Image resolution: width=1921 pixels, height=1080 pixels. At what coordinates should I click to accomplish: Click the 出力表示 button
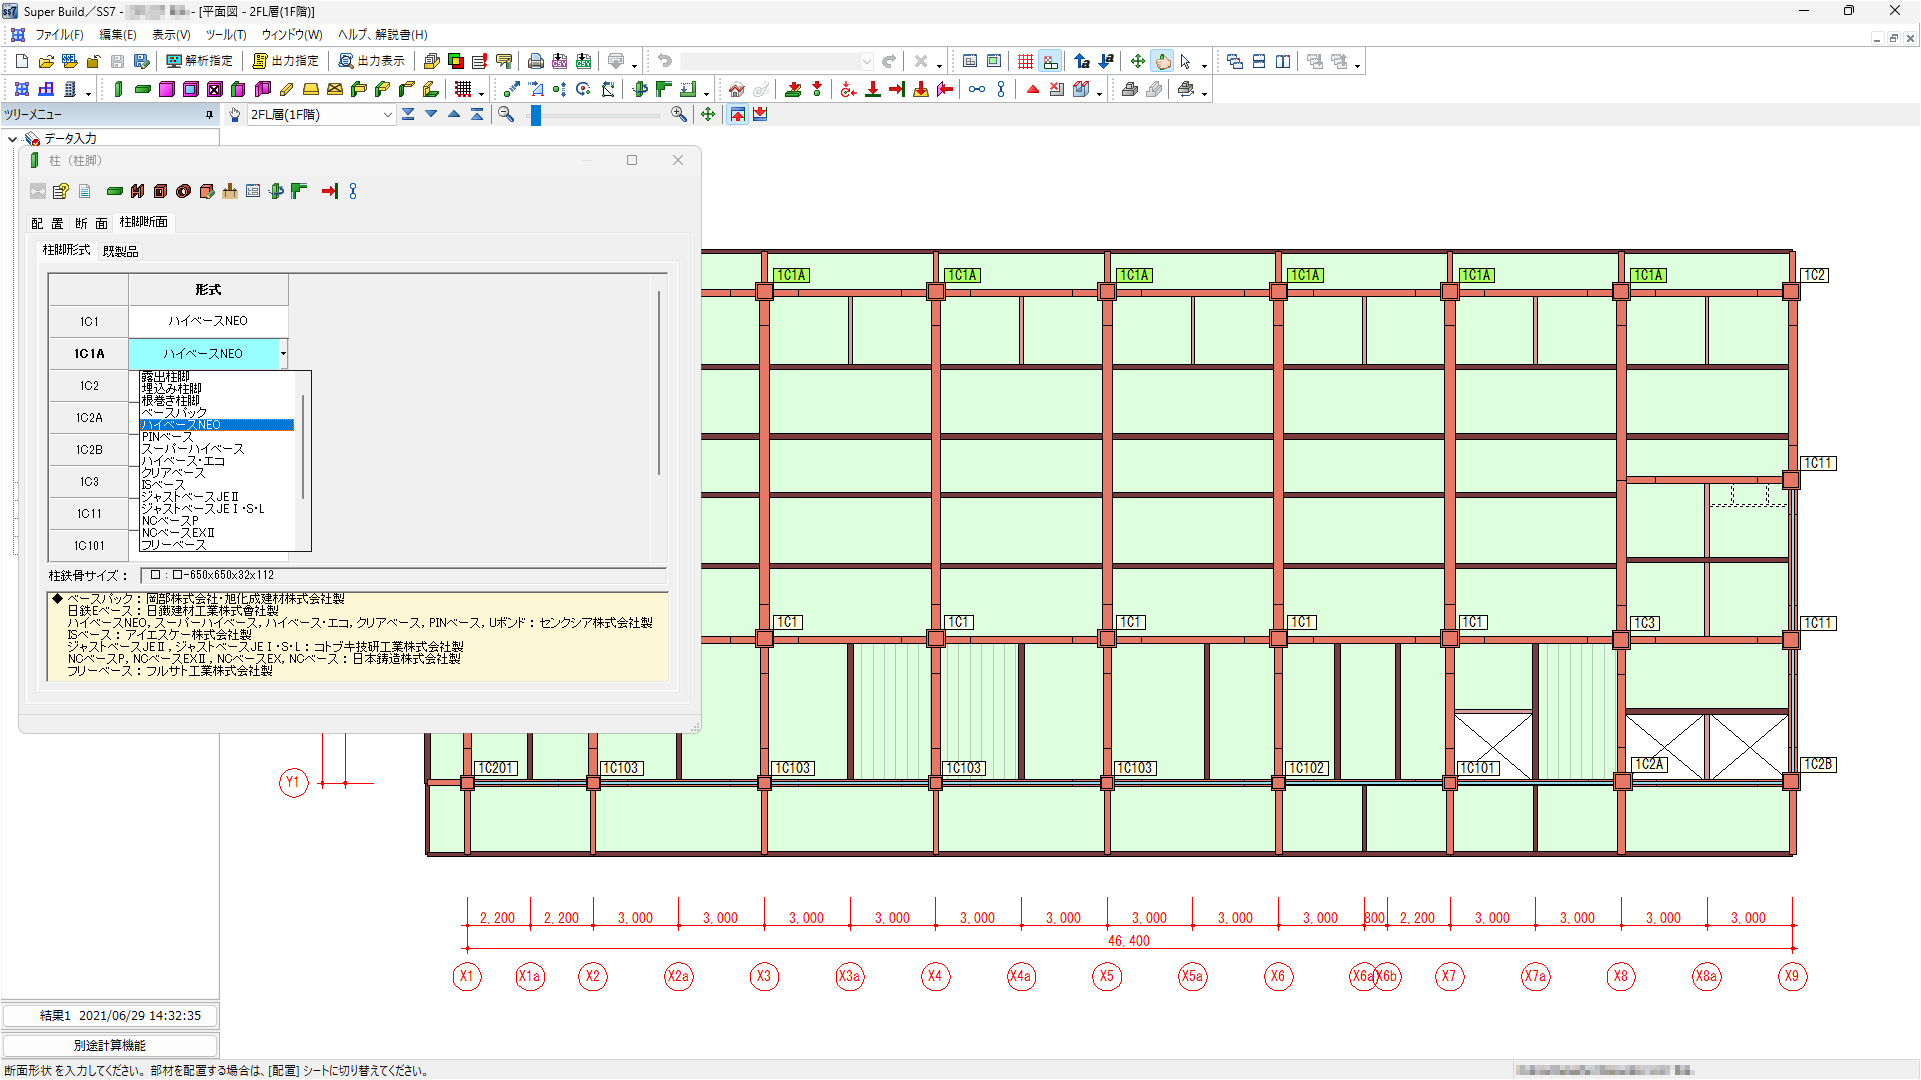pyautogui.click(x=372, y=61)
